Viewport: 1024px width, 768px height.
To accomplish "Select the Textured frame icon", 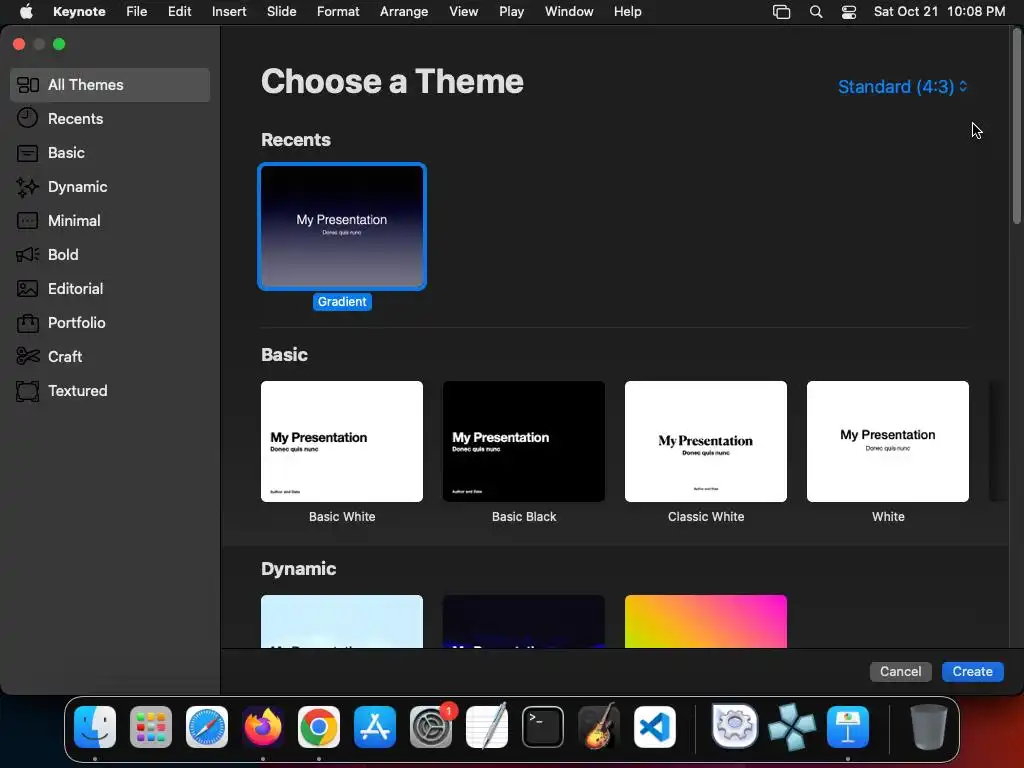I will pos(27,391).
